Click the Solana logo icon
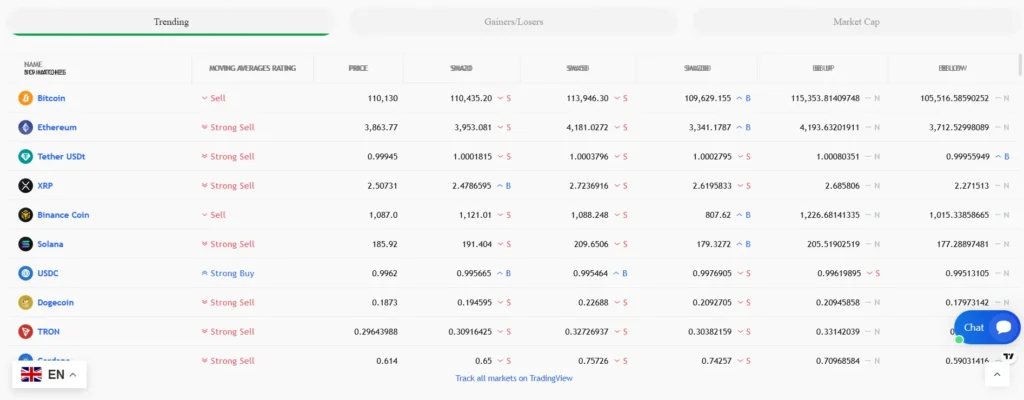1024x400 pixels. pos(26,244)
